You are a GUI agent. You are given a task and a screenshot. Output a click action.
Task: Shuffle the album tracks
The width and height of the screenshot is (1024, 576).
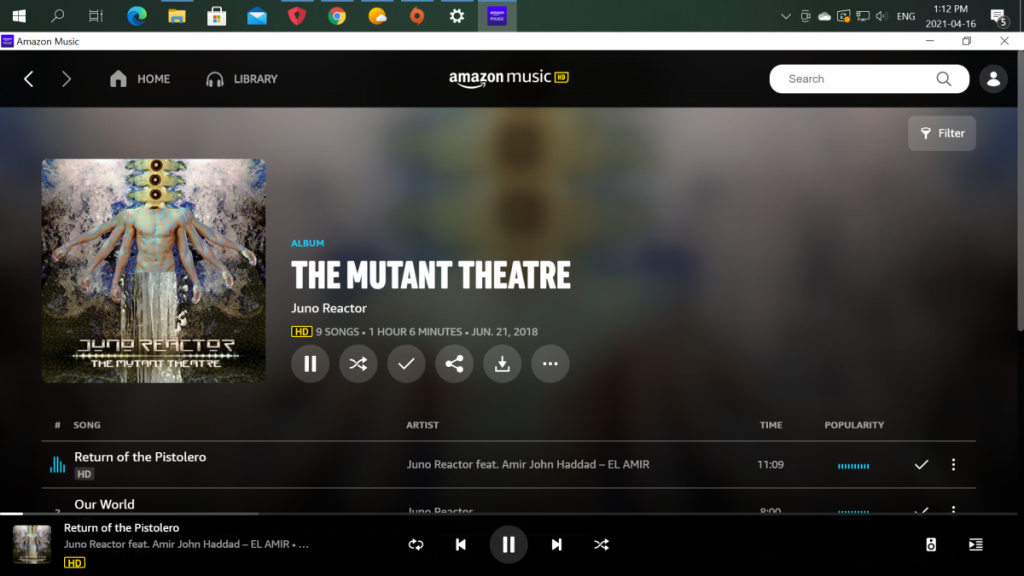[x=358, y=364]
